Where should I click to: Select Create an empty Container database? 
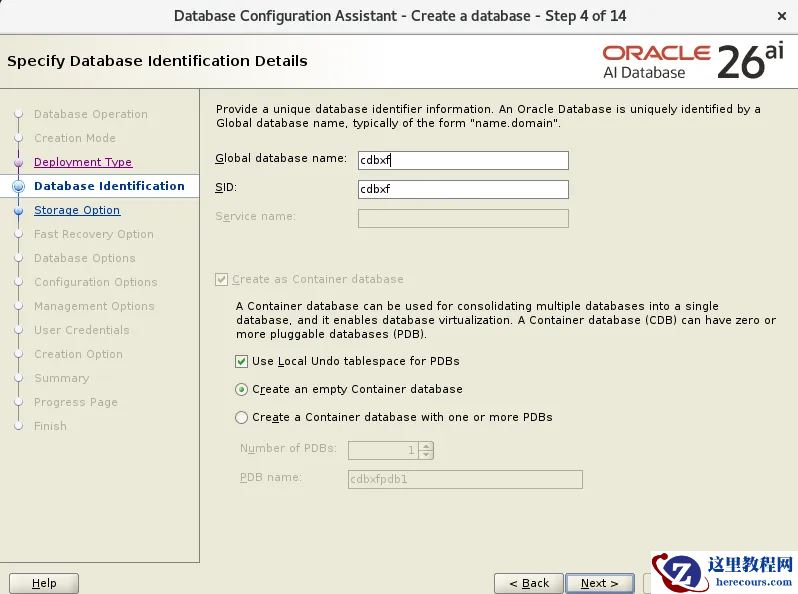(x=241, y=390)
